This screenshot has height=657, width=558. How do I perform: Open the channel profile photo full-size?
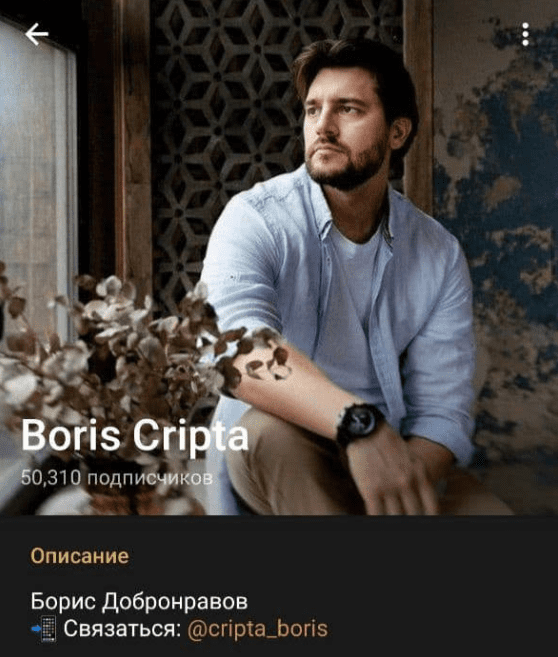[279, 258]
